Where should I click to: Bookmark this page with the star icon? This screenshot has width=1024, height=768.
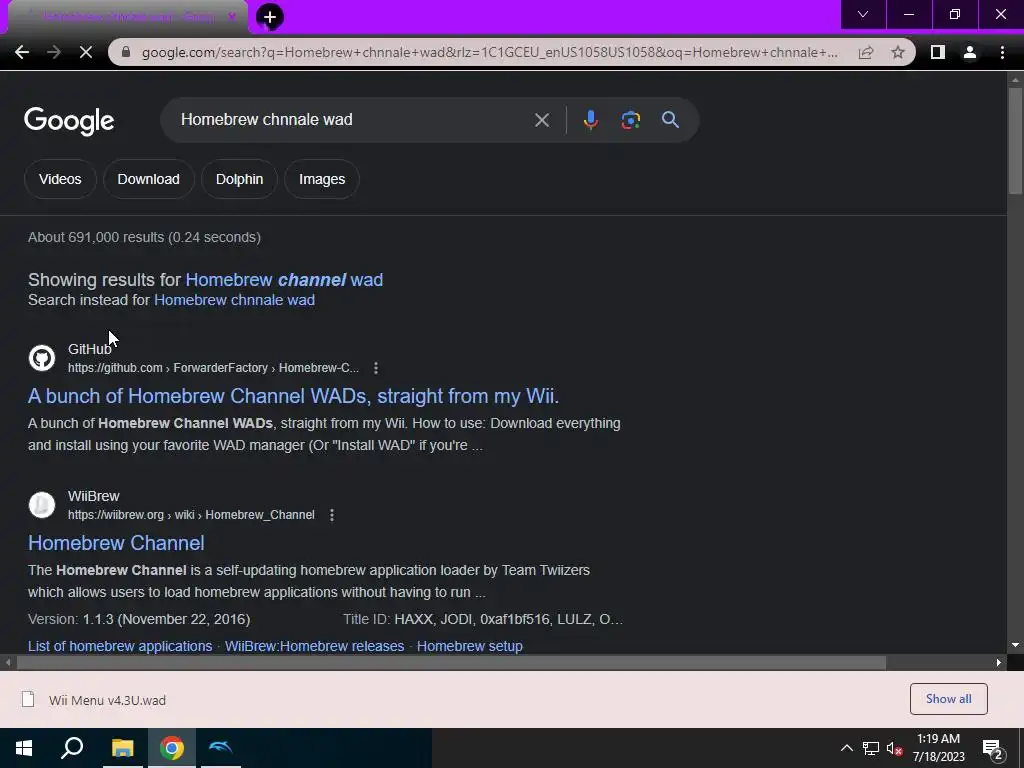[898, 52]
